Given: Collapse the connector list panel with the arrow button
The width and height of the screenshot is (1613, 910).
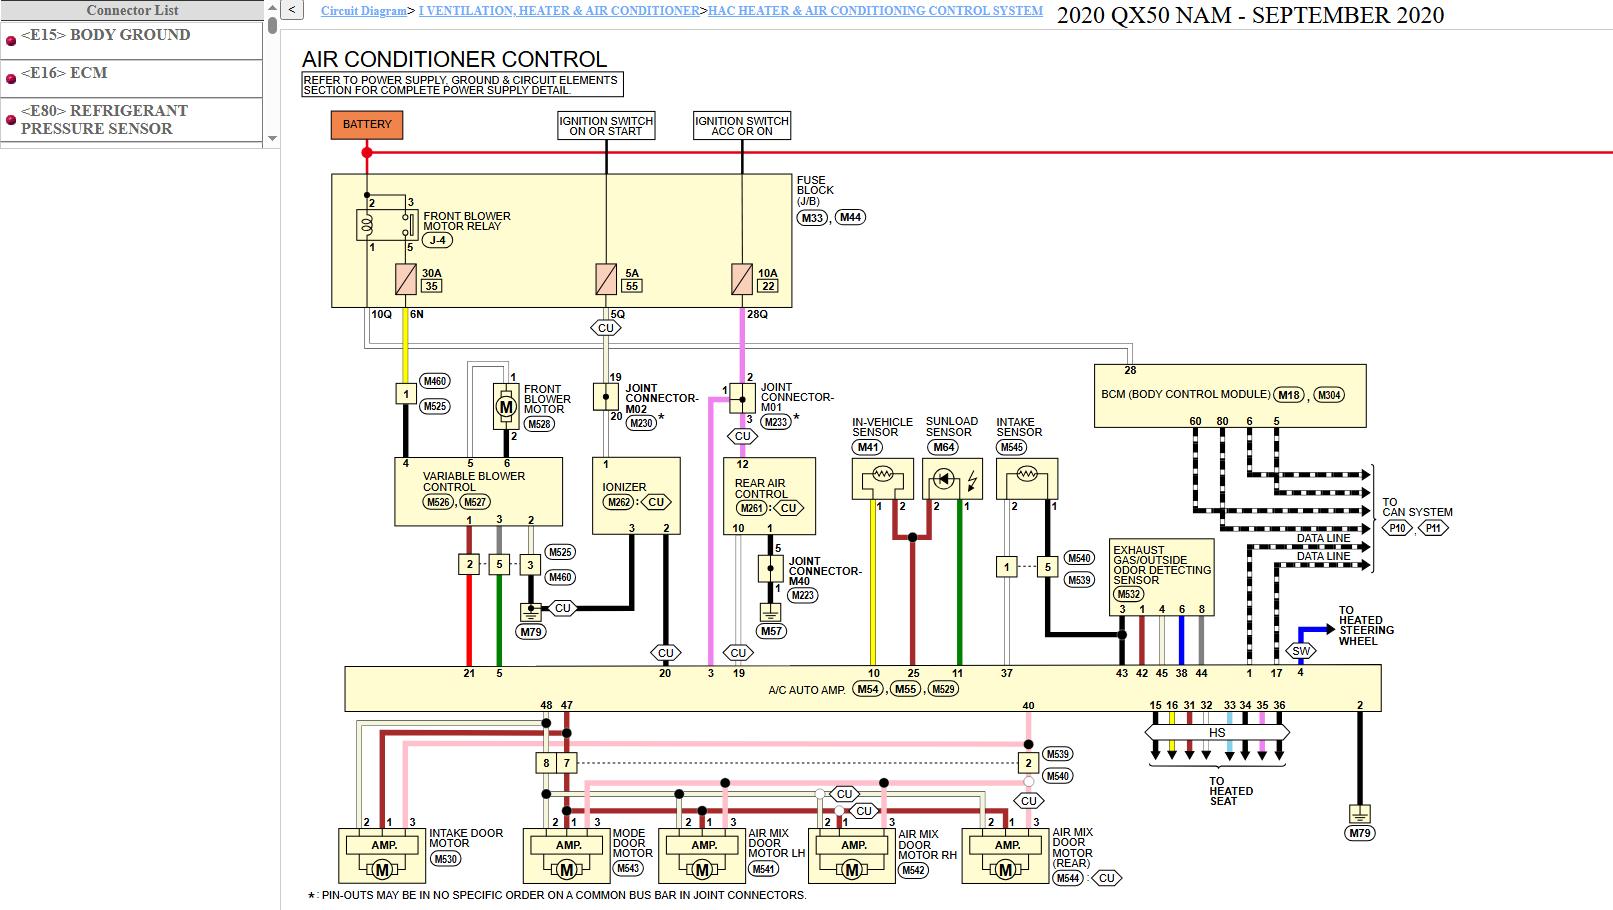Looking at the screenshot, I should click(291, 10).
